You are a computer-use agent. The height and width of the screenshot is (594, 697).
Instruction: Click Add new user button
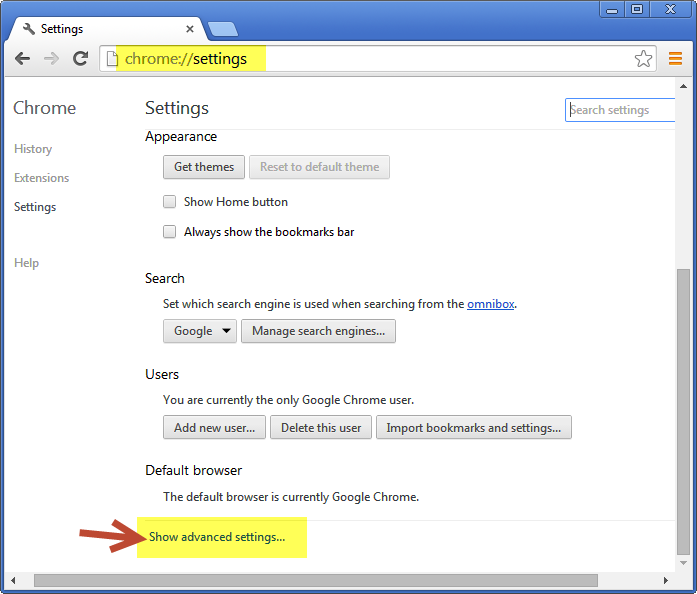coord(214,427)
